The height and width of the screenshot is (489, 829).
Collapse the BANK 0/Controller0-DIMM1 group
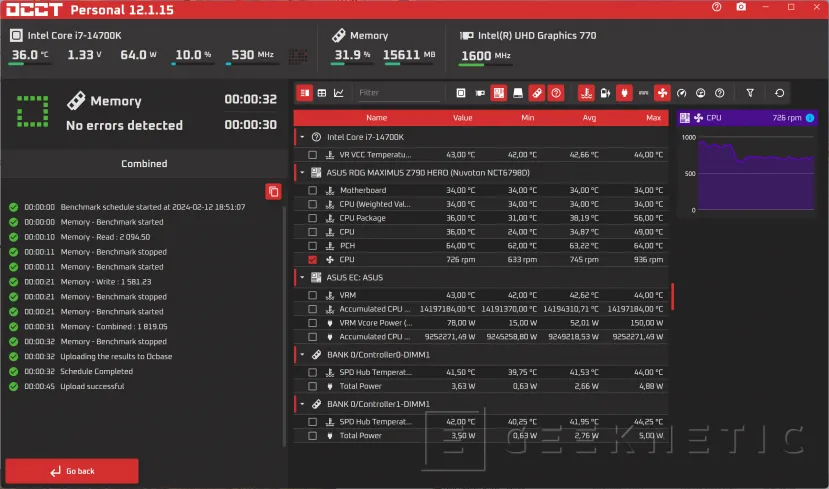click(x=302, y=355)
